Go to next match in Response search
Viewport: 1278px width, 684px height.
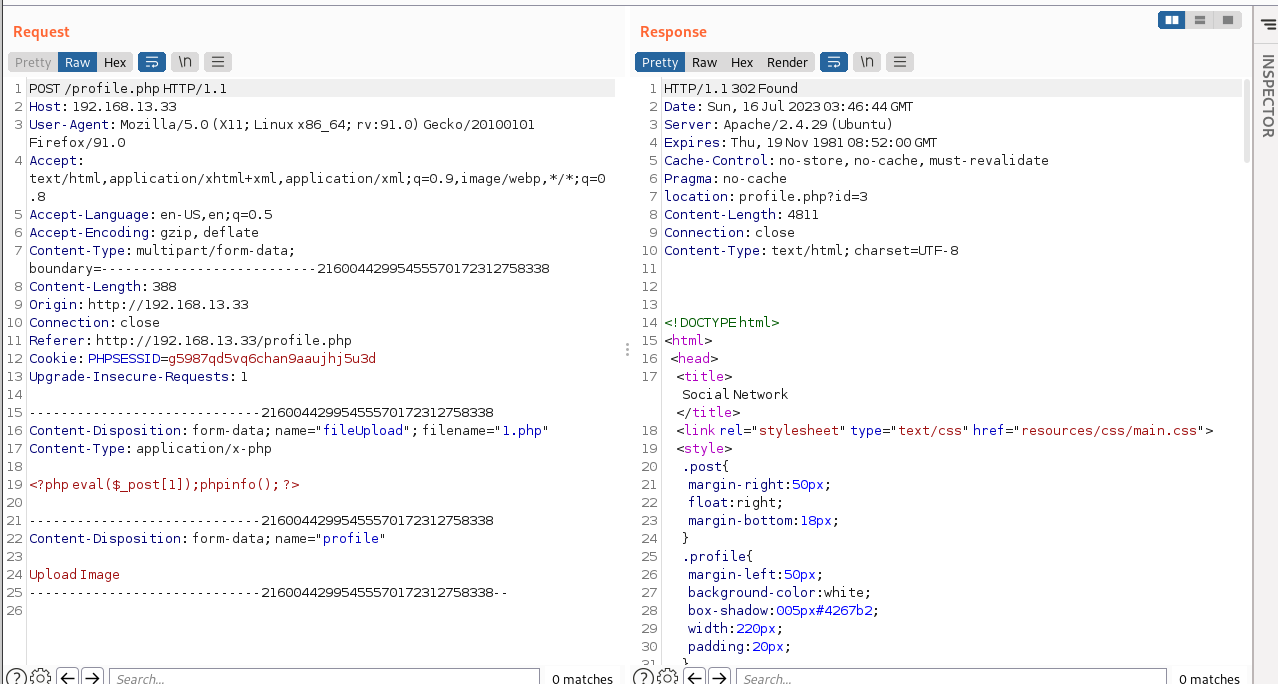click(x=719, y=677)
